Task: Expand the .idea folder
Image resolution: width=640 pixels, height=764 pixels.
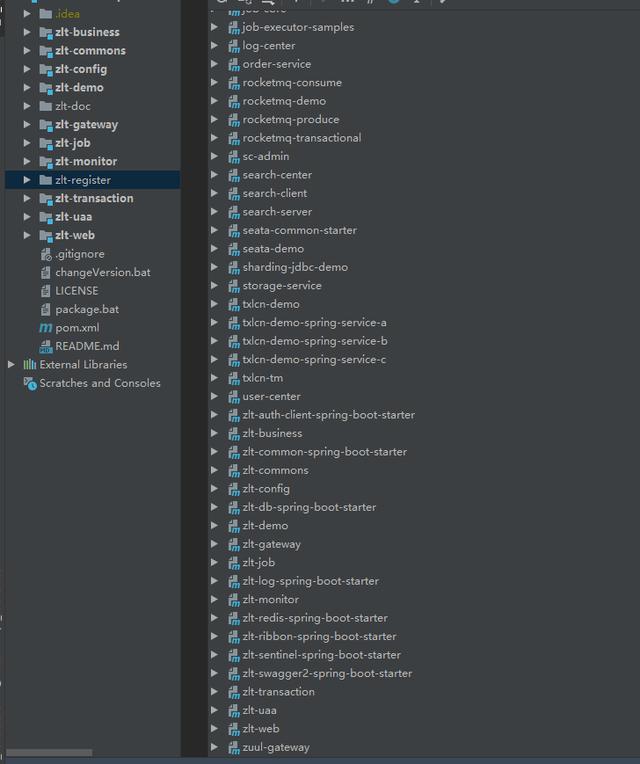Action: [x=27, y=14]
